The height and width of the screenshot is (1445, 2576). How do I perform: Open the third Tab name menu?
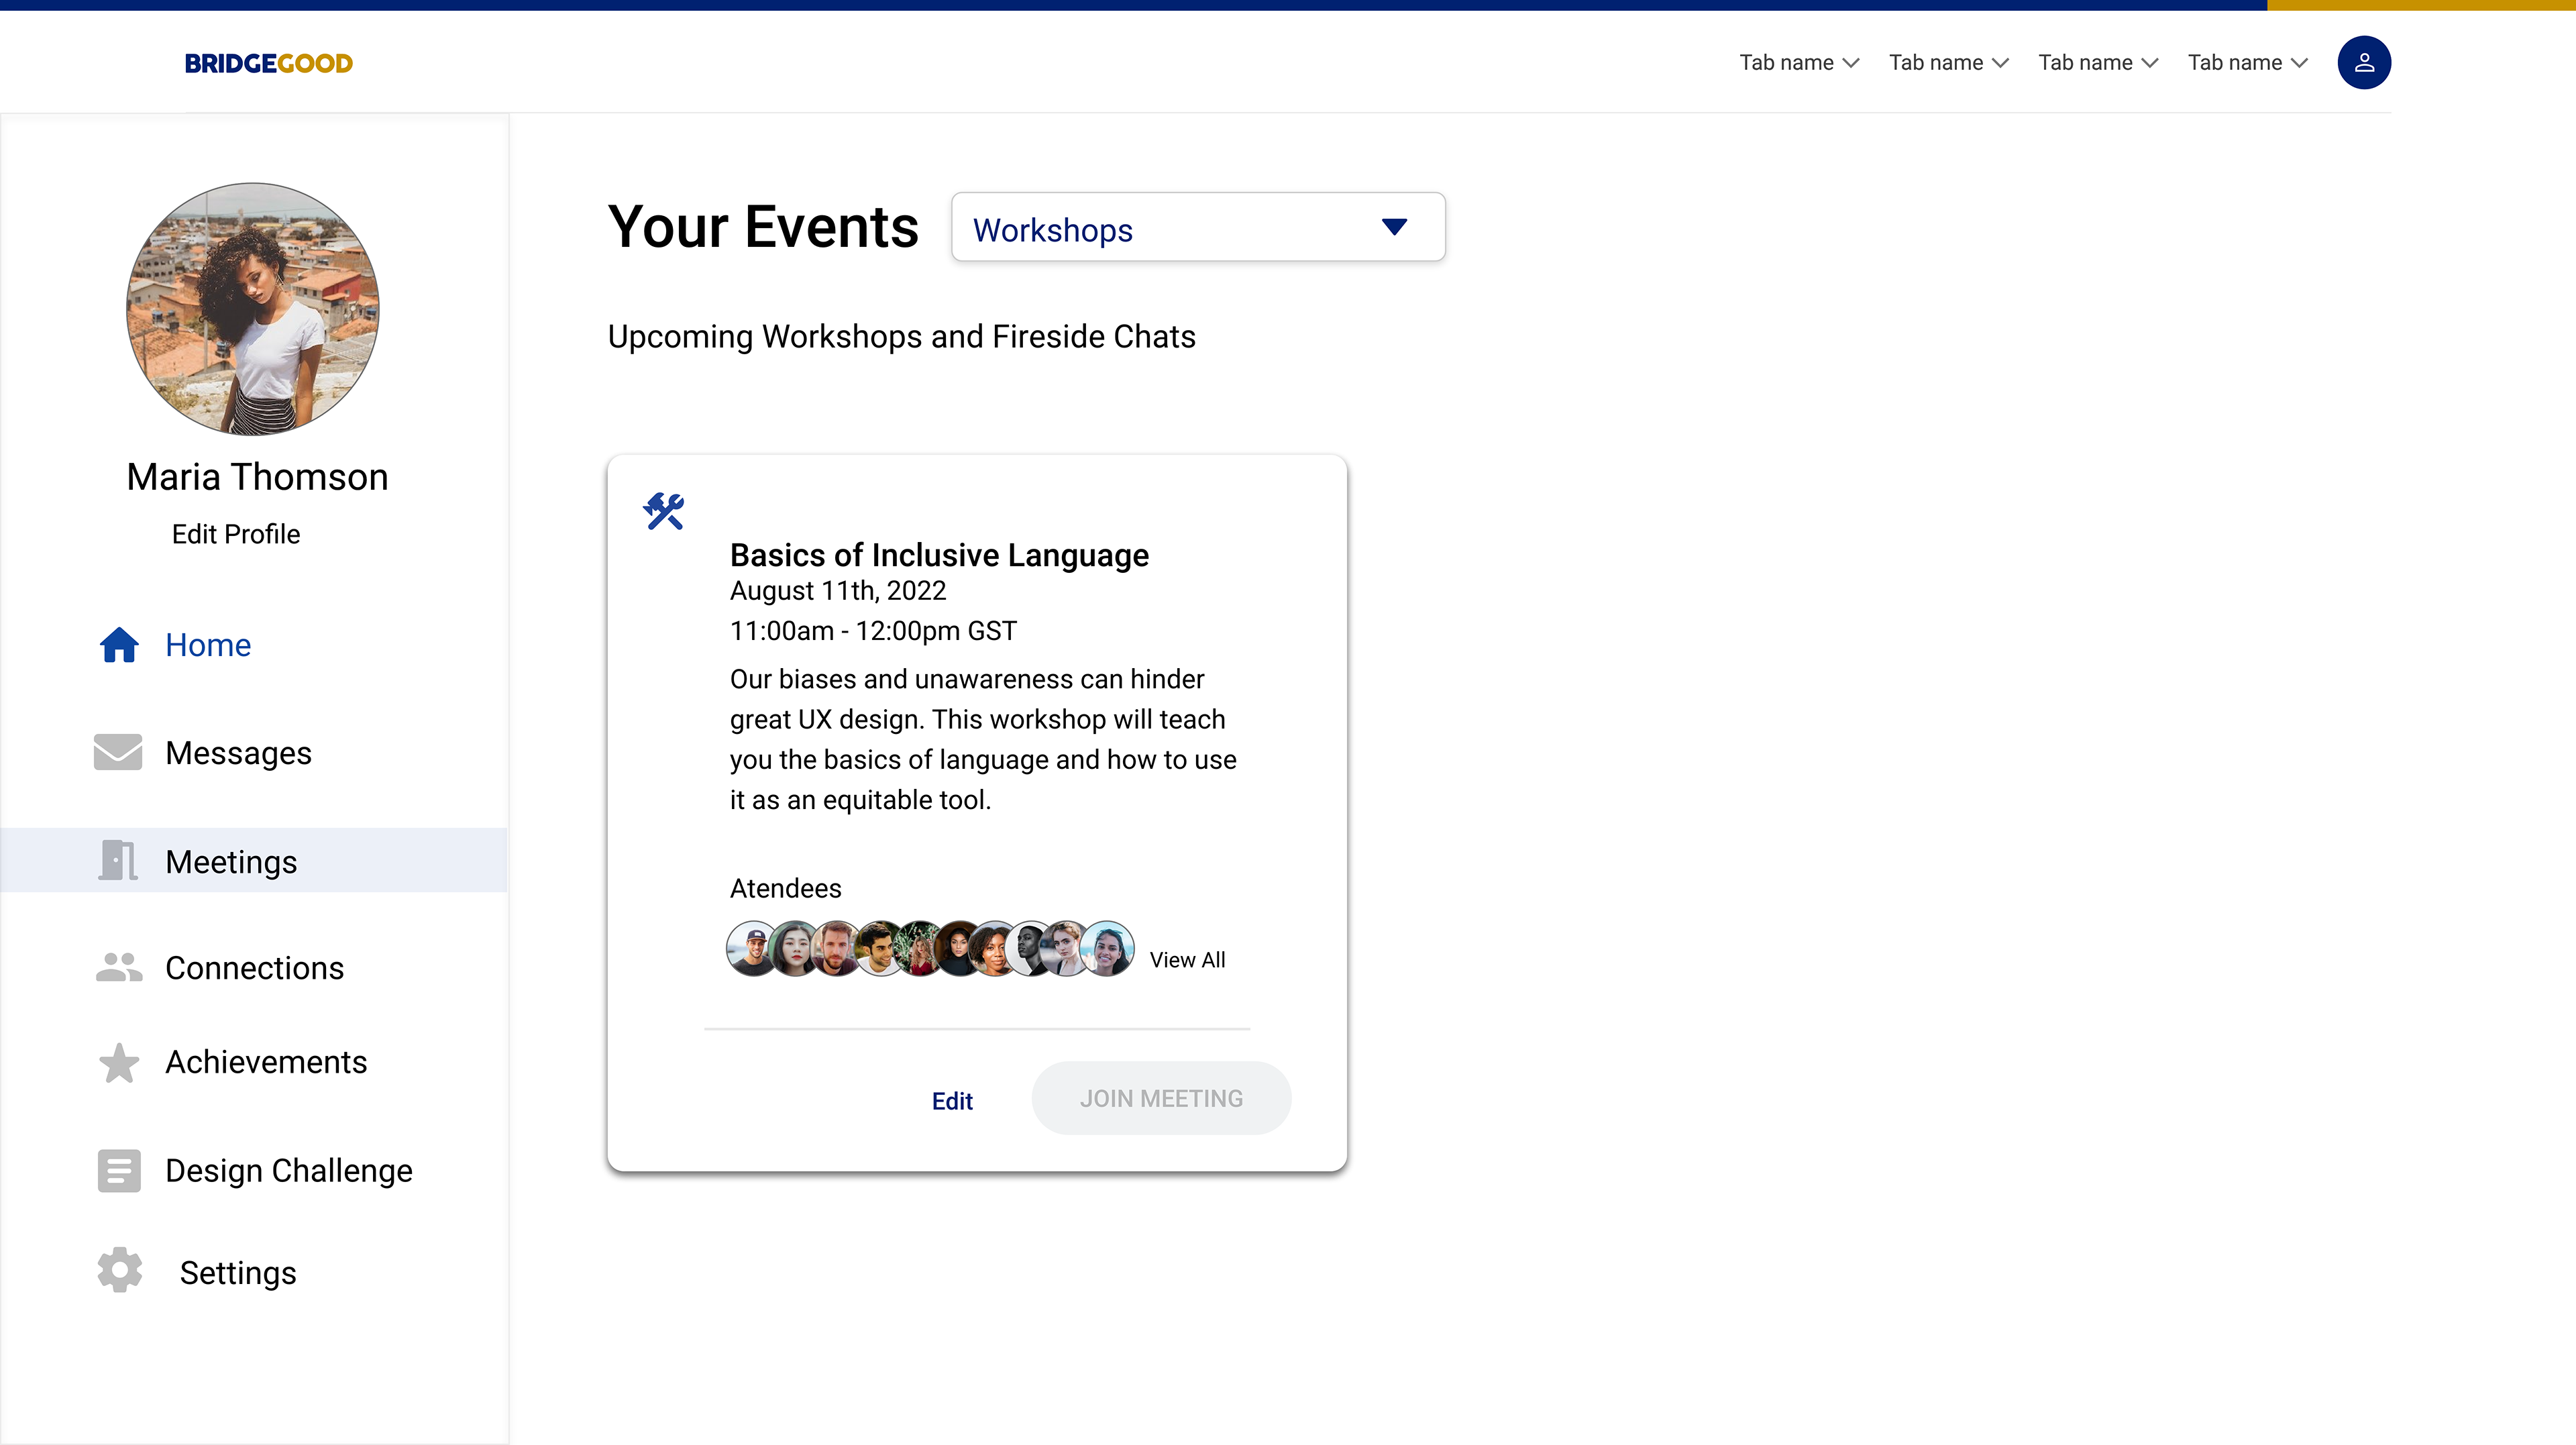2098,63
